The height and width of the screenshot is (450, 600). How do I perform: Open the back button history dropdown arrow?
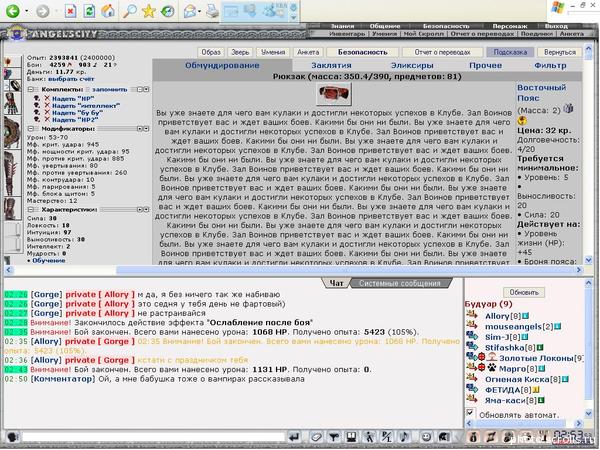(x=26, y=11)
